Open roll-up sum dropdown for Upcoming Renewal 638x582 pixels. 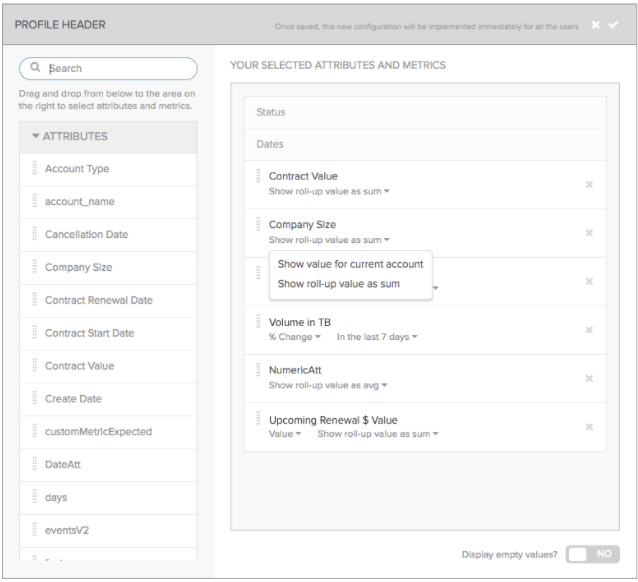378,434
